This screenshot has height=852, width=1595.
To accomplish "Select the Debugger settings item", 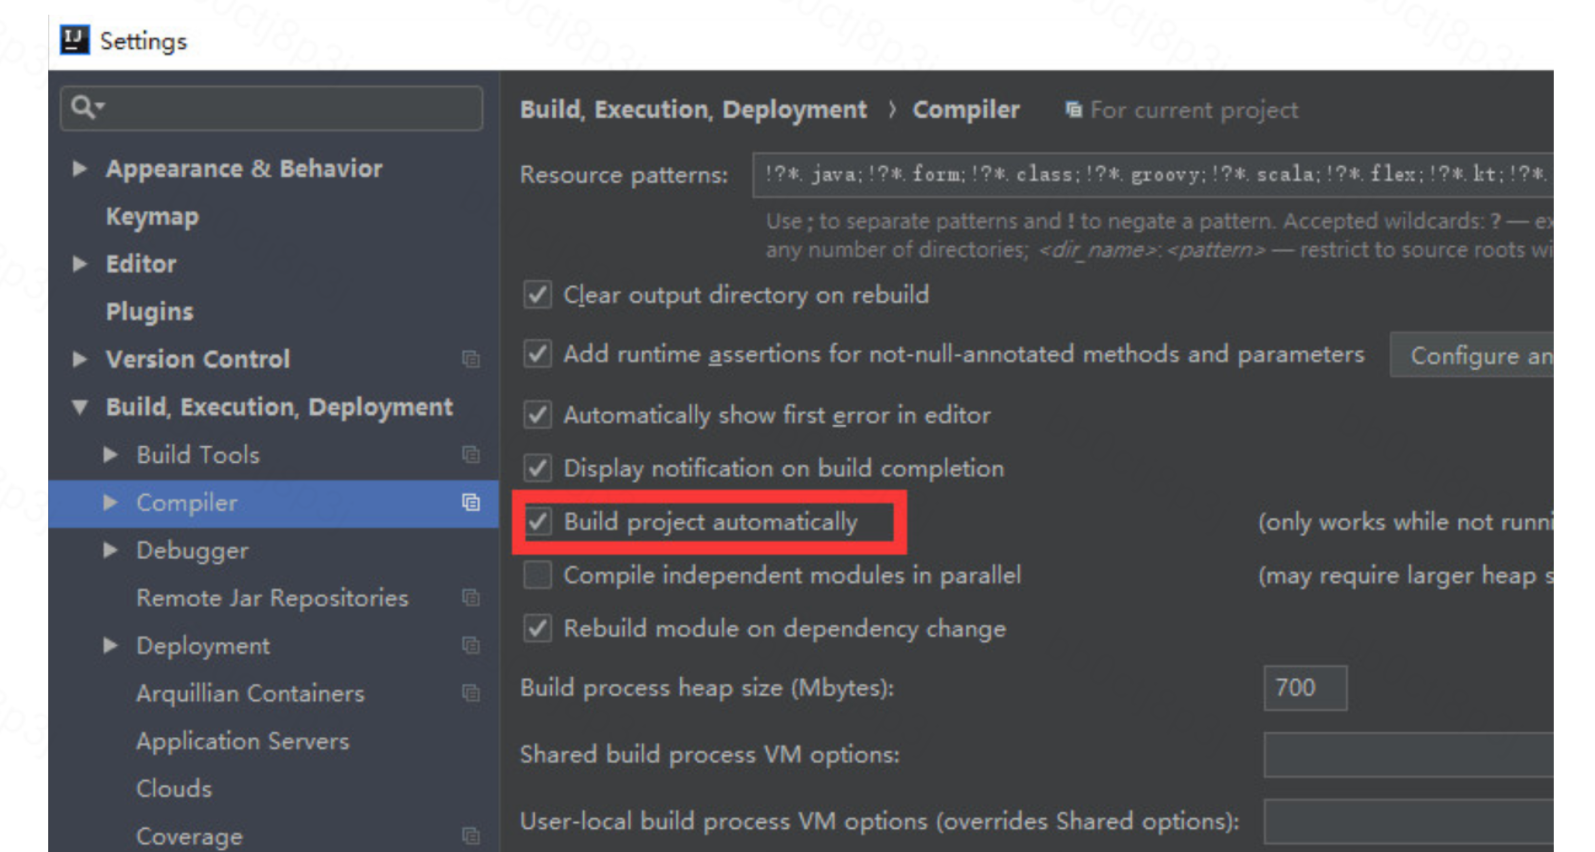I will coord(192,551).
